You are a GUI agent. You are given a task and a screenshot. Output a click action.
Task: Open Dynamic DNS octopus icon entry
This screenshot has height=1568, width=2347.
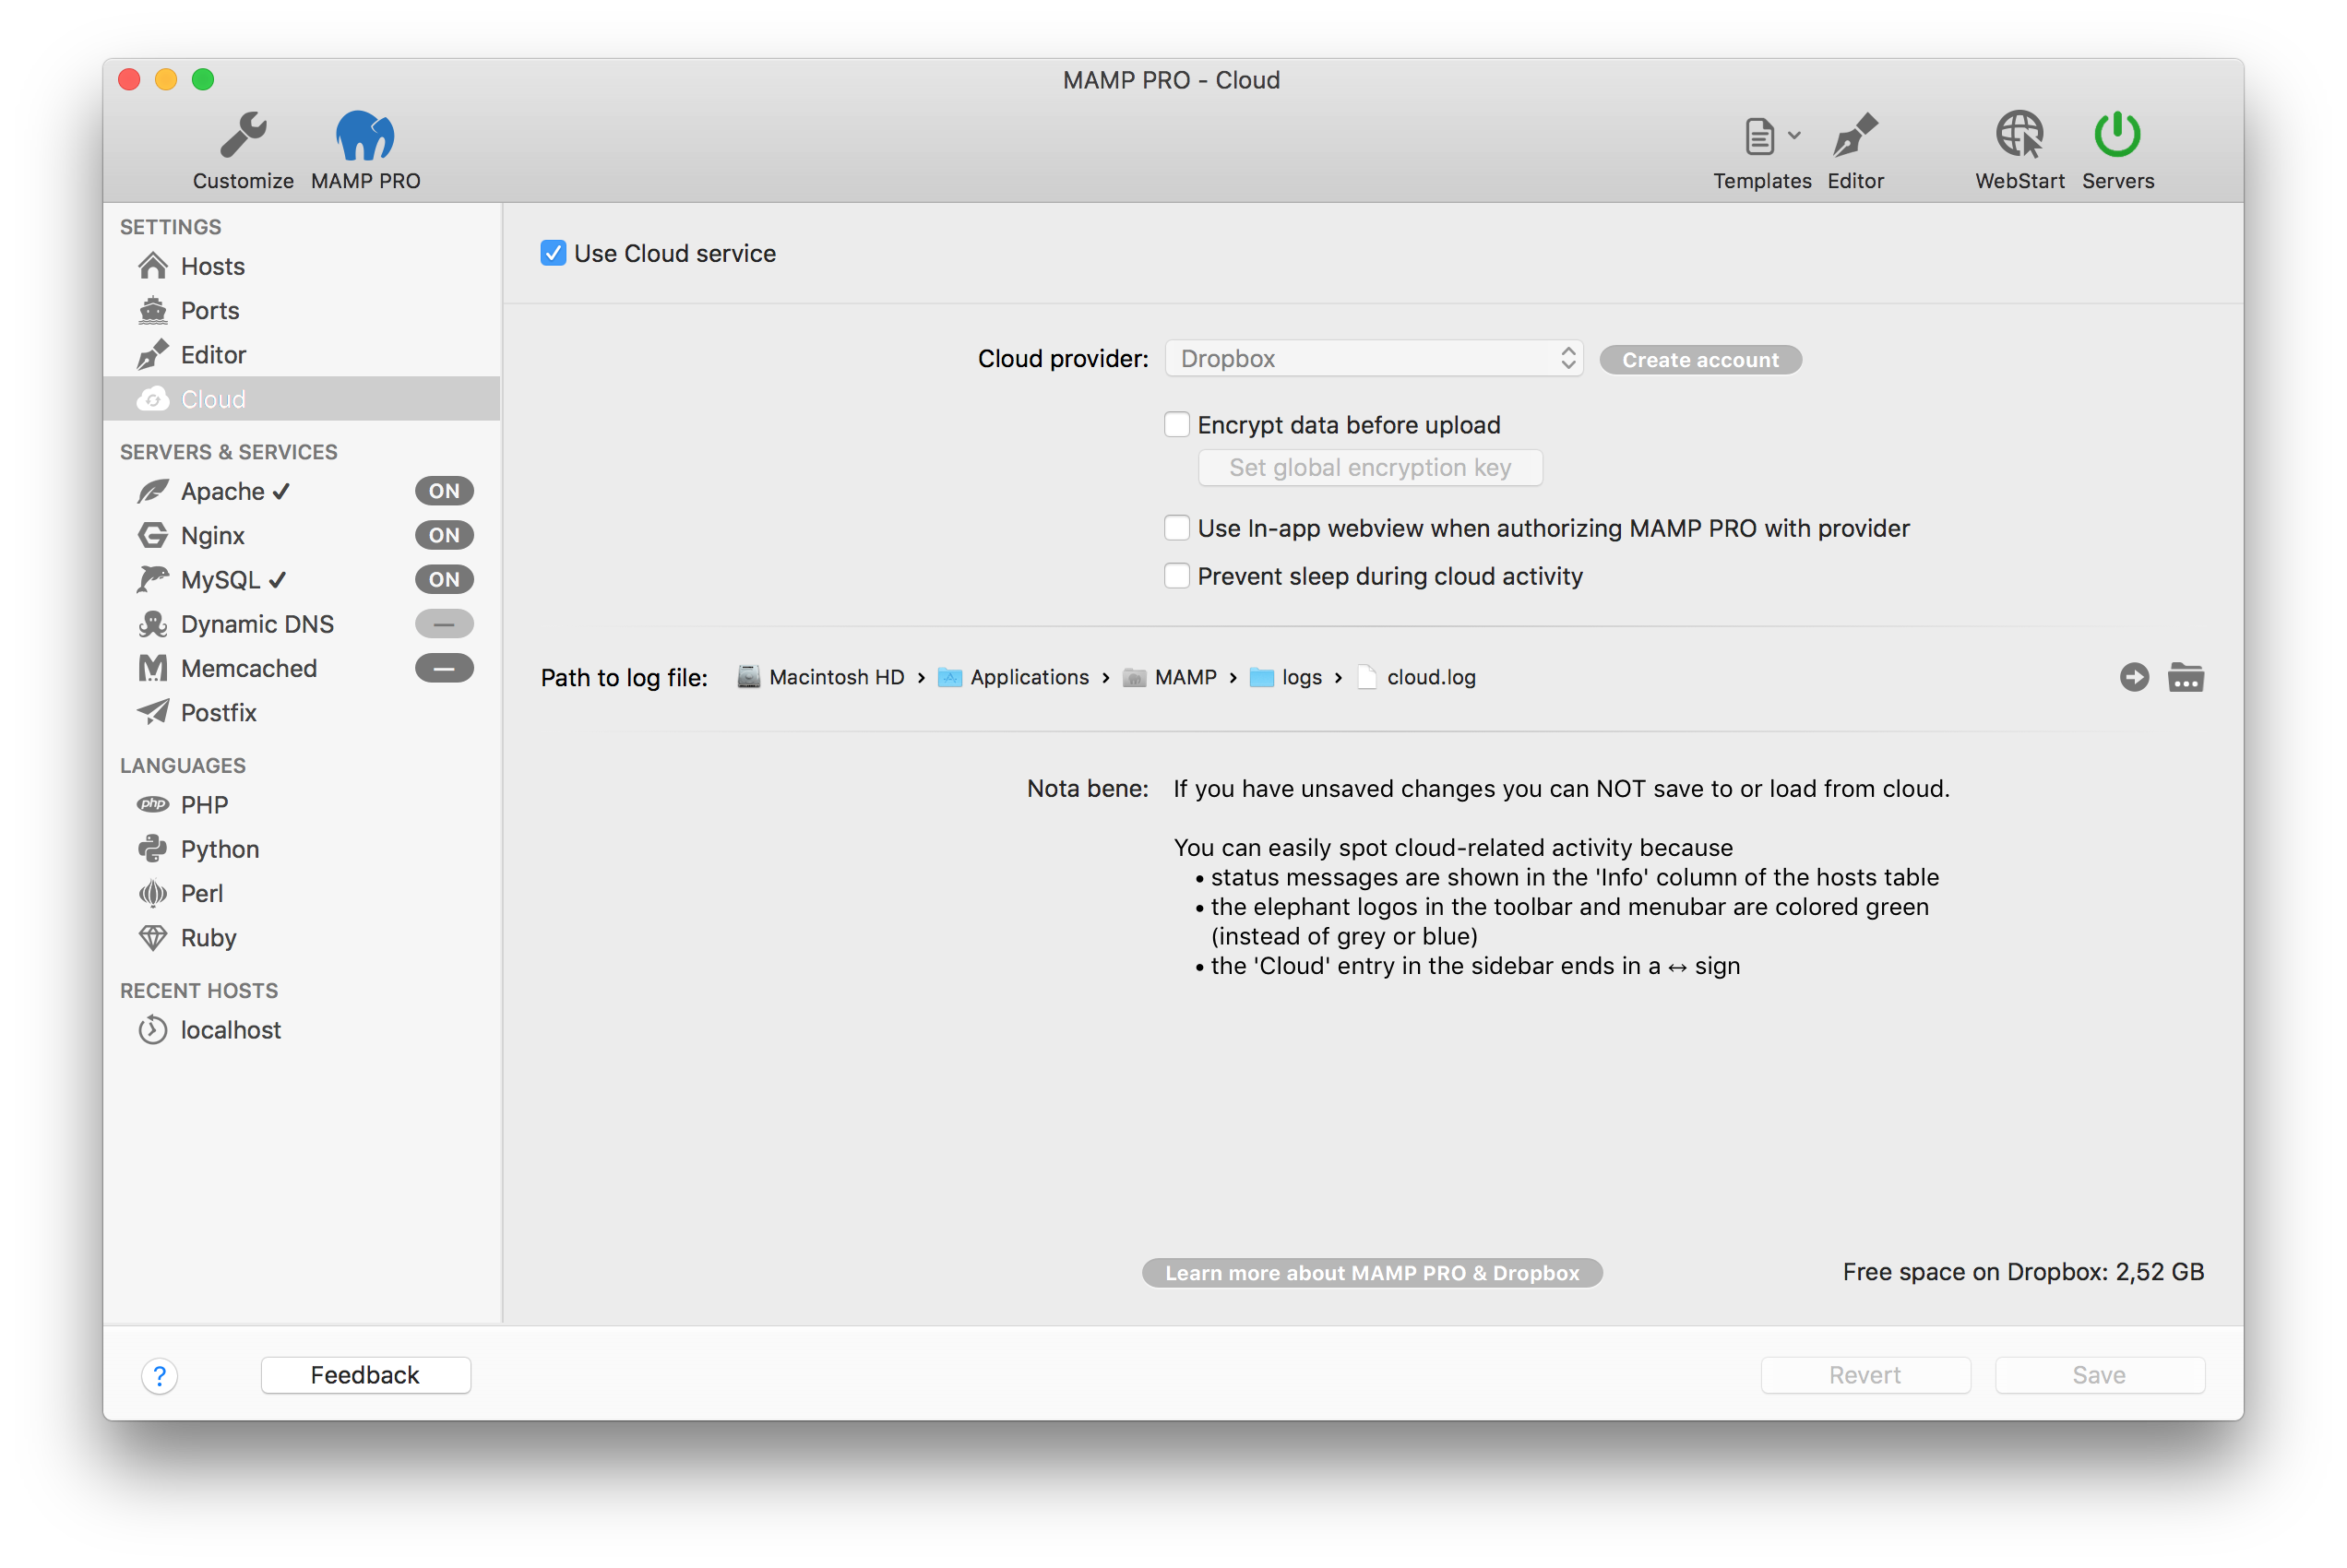point(153,624)
